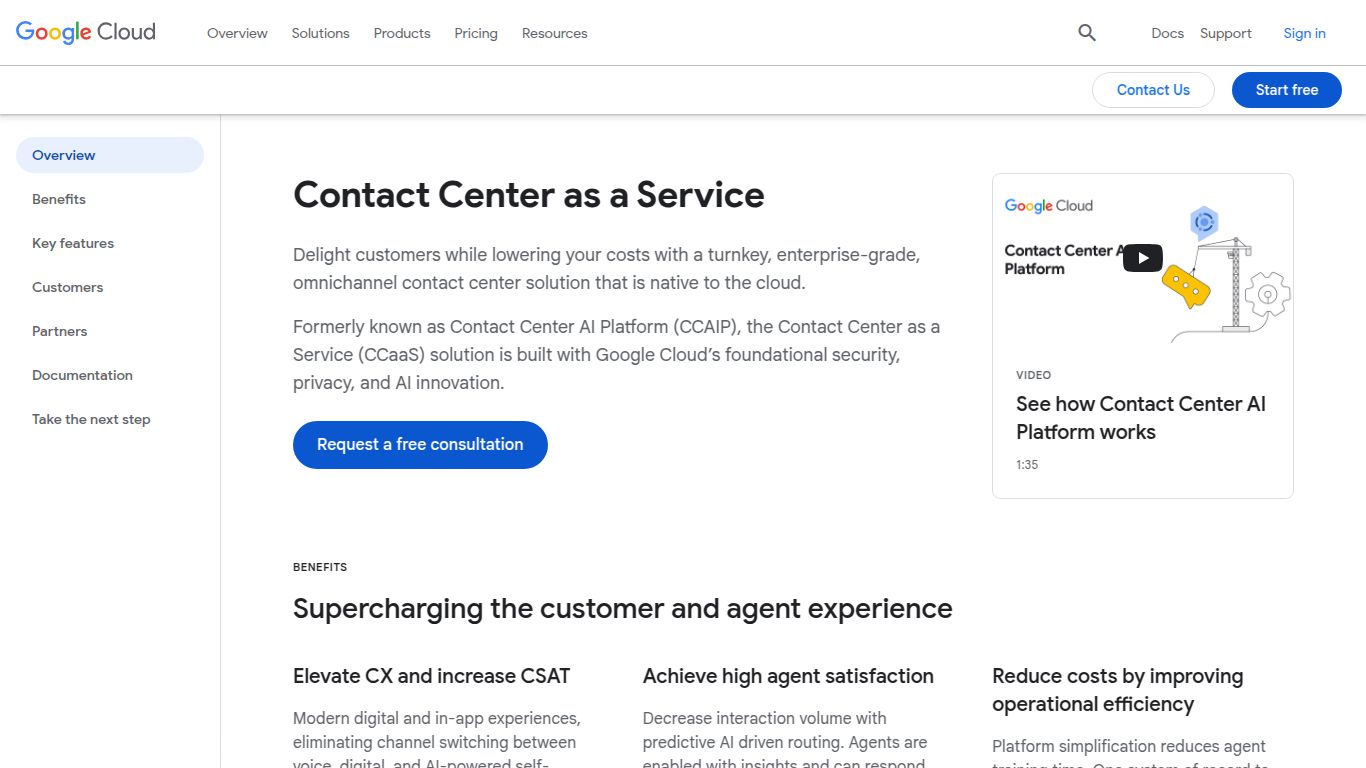Select Customers in the sidebar
Screen dimensions: 1366x768
click(67, 287)
